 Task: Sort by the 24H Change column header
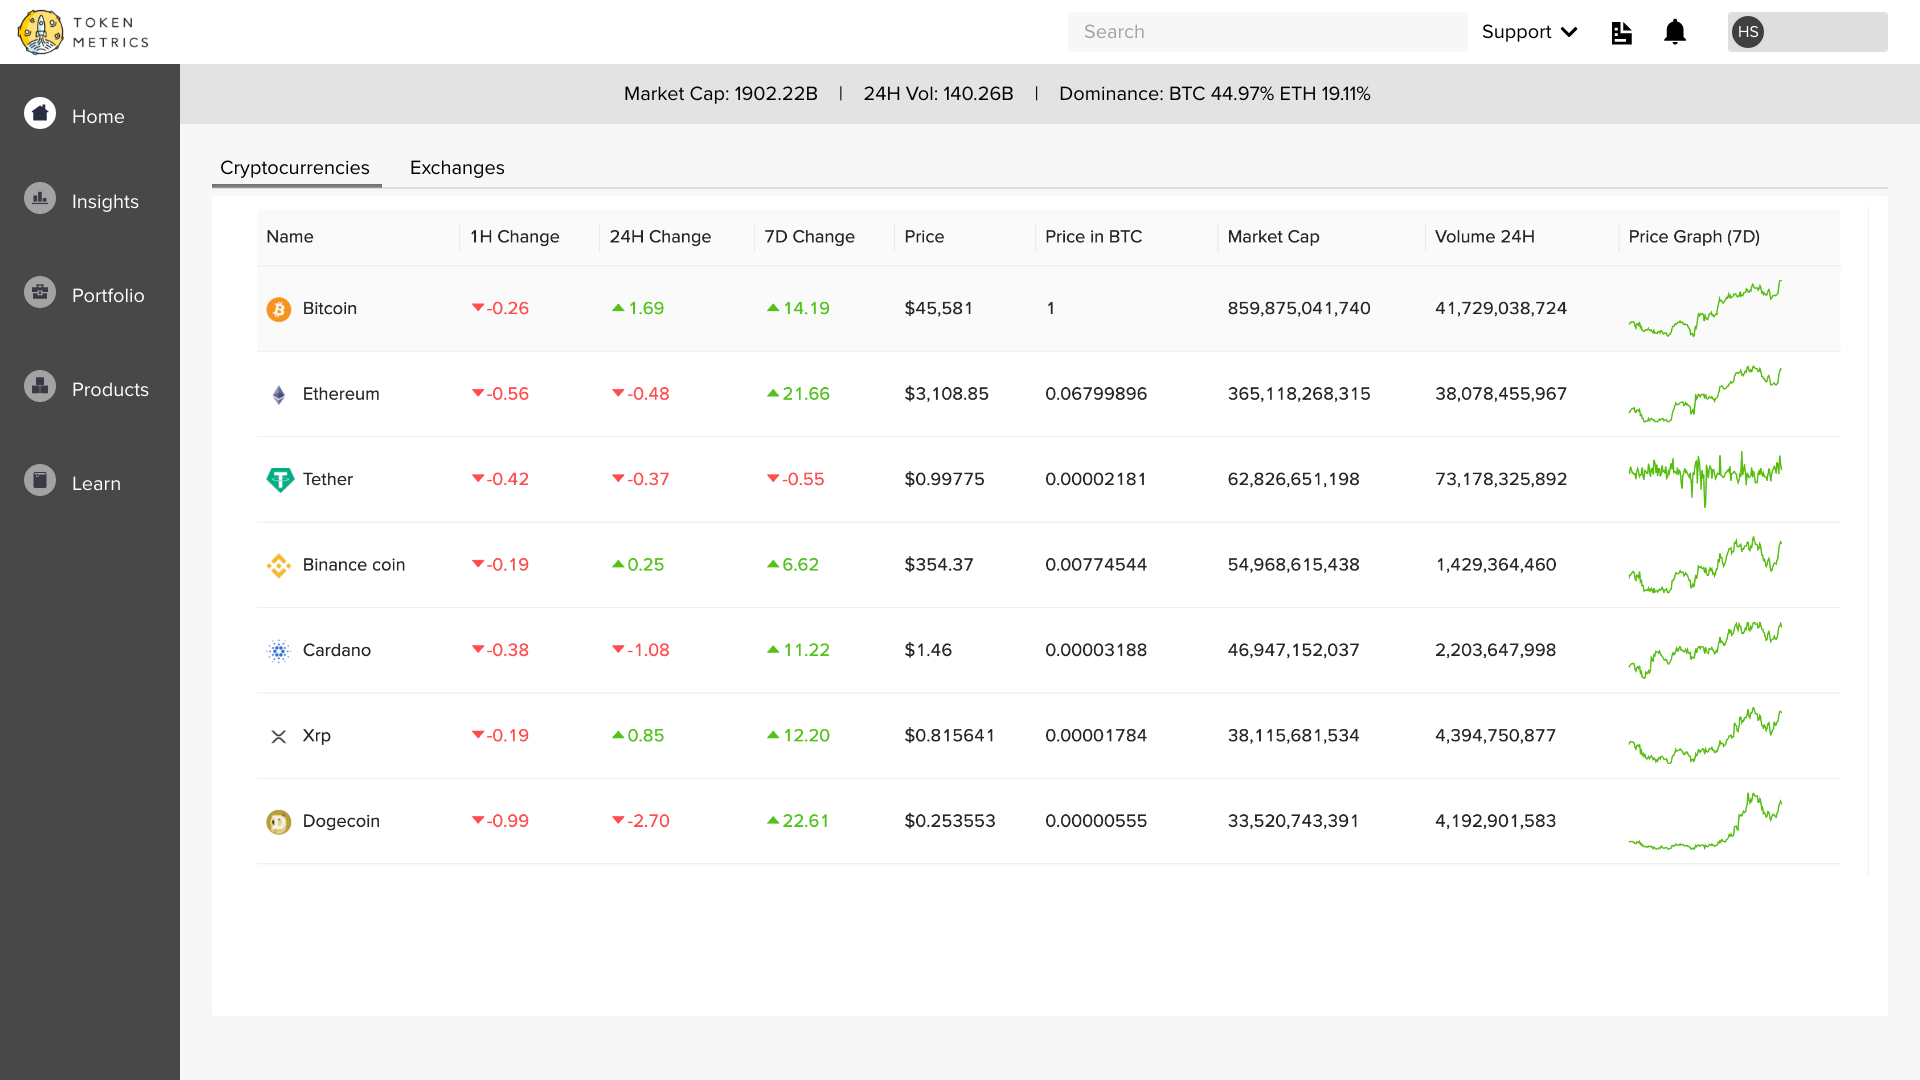tap(660, 237)
